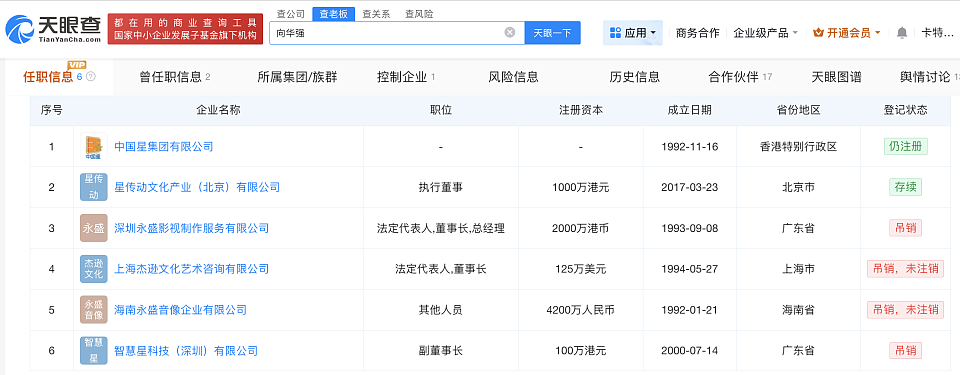Open the Tianyancha logo homepage

(52, 29)
